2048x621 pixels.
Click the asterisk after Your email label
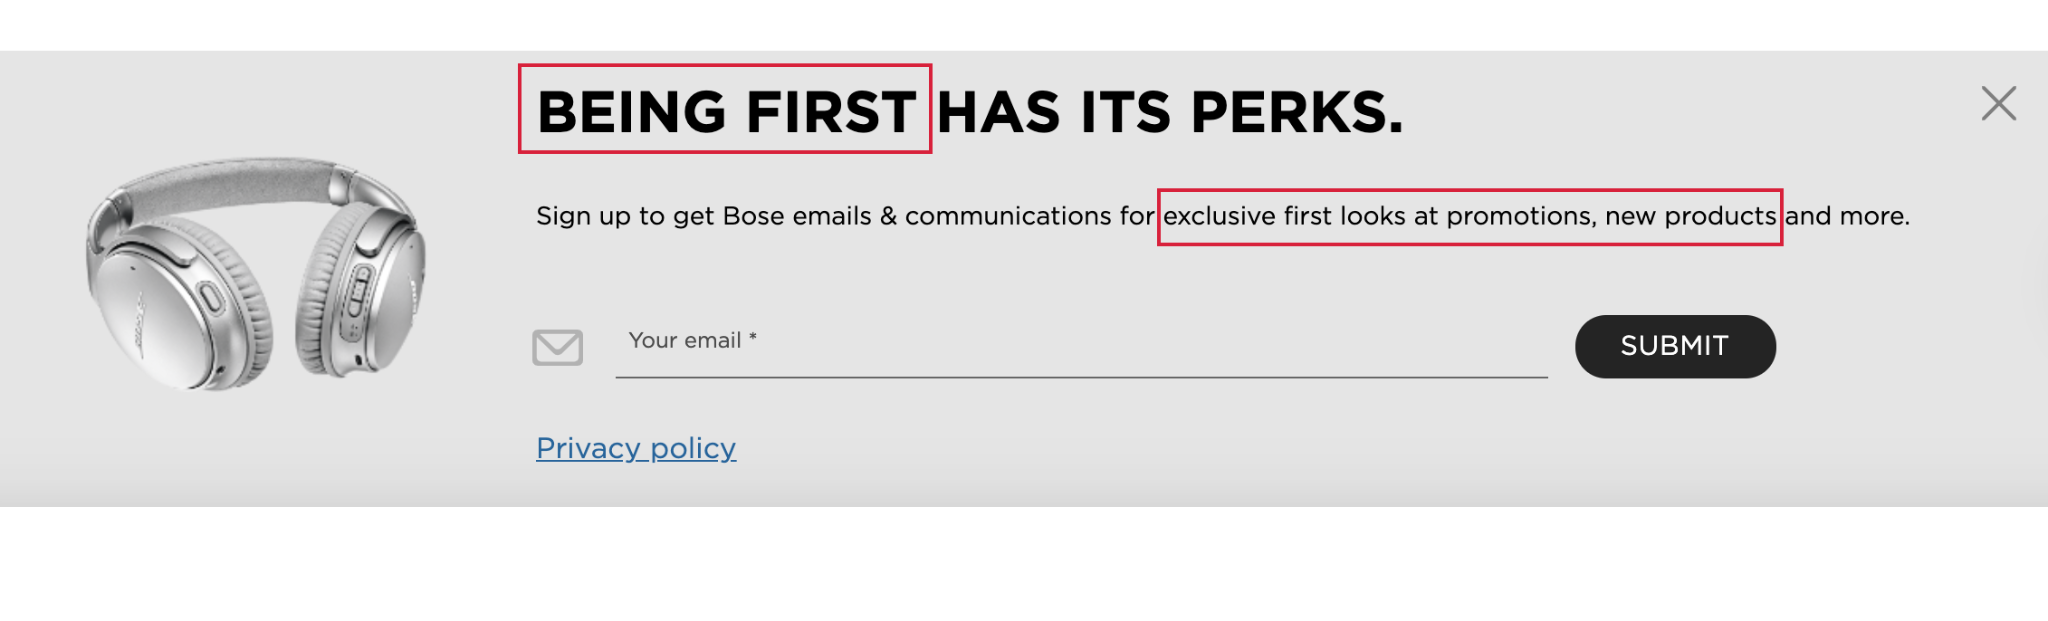pos(753,338)
